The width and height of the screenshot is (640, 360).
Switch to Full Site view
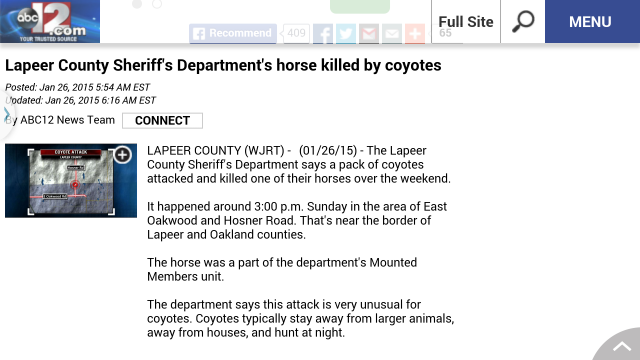(x=466, y=21)
